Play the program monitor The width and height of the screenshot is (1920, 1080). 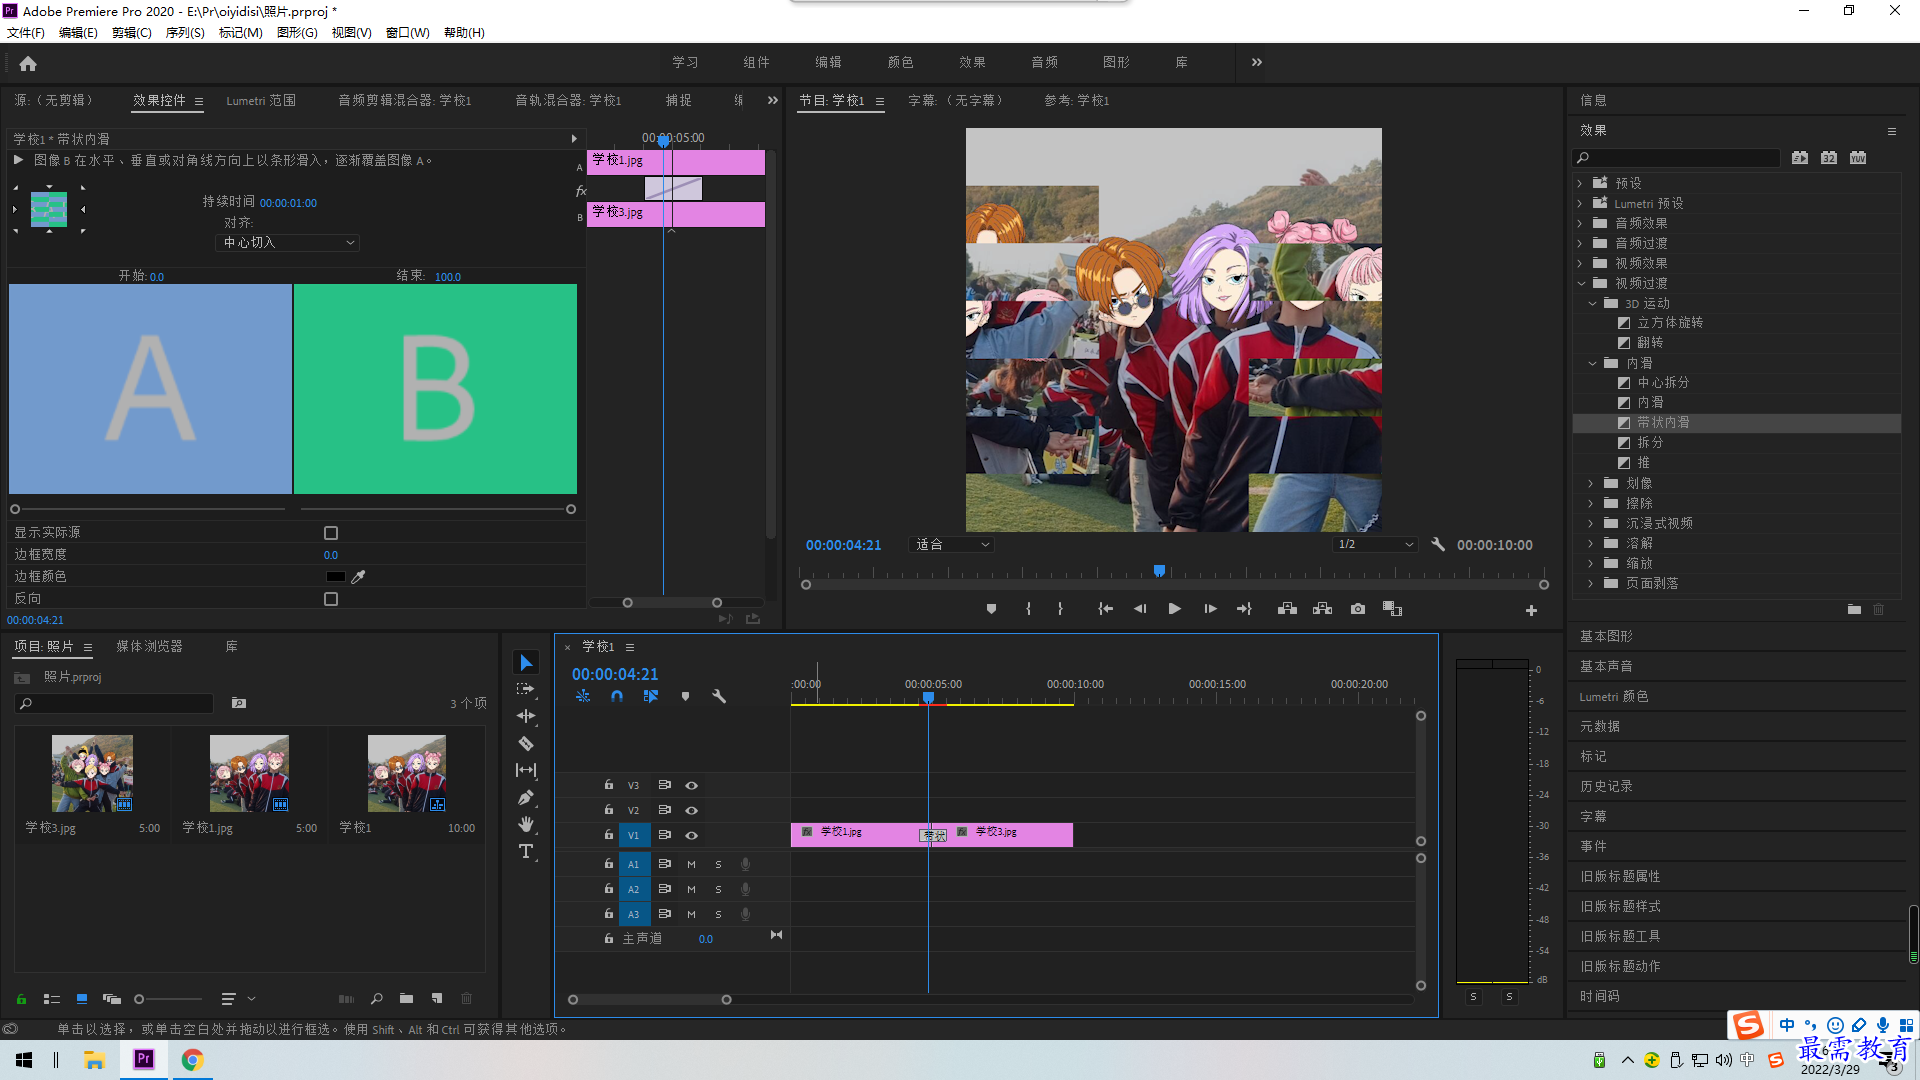(1175, 609)
